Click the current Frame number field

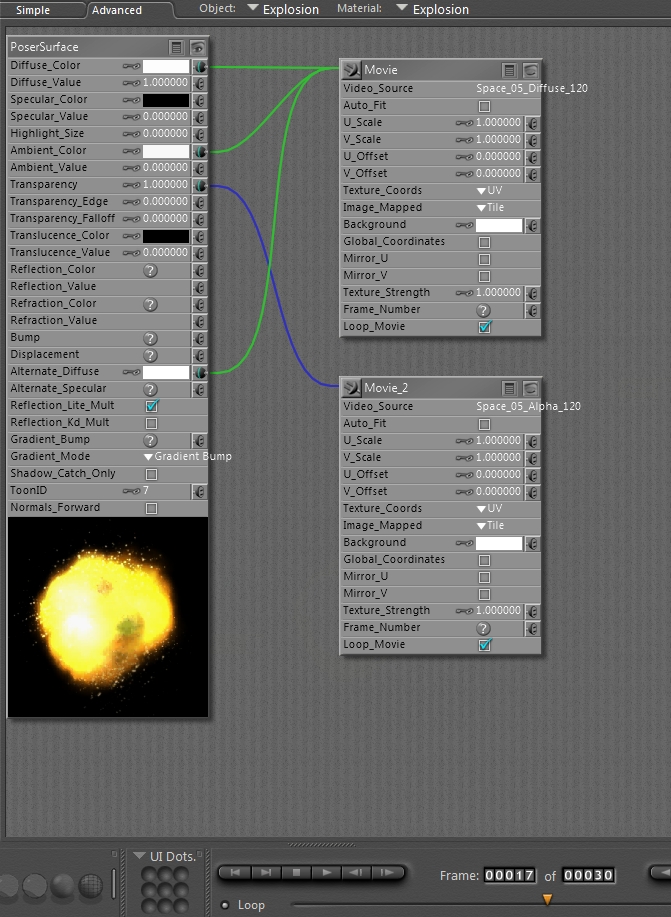click(510, 875)
